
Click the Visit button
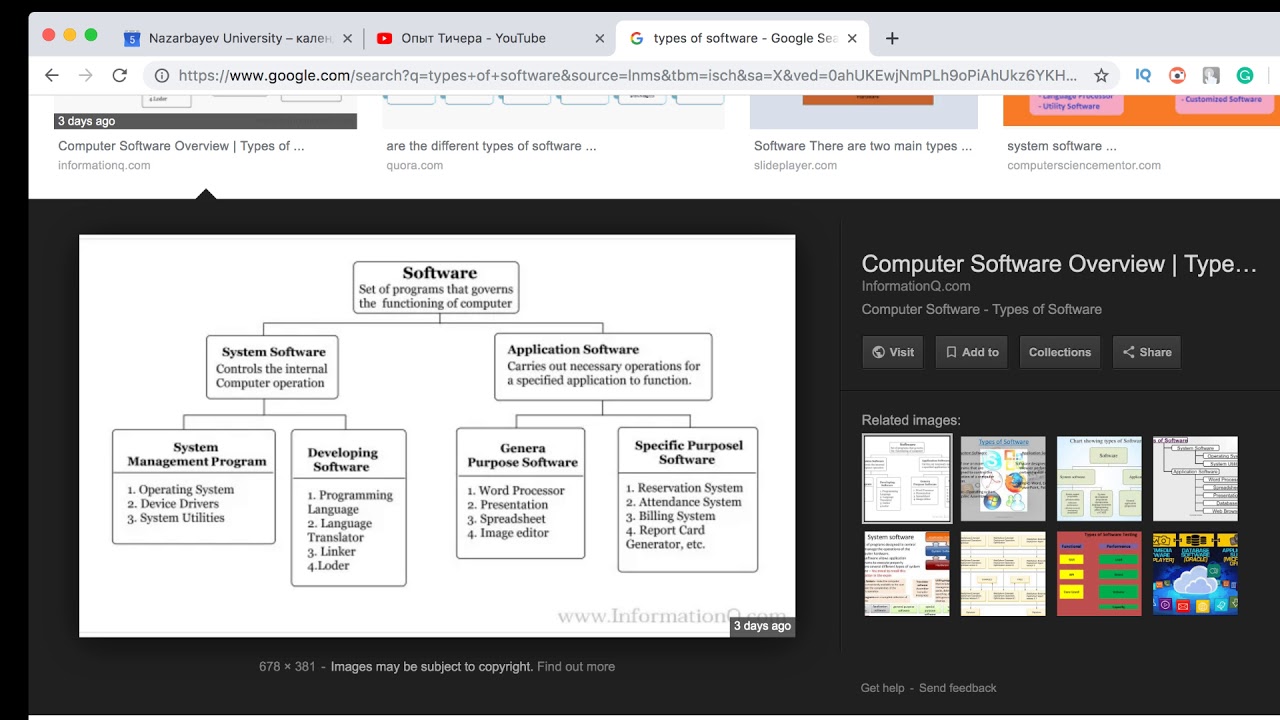892,352
